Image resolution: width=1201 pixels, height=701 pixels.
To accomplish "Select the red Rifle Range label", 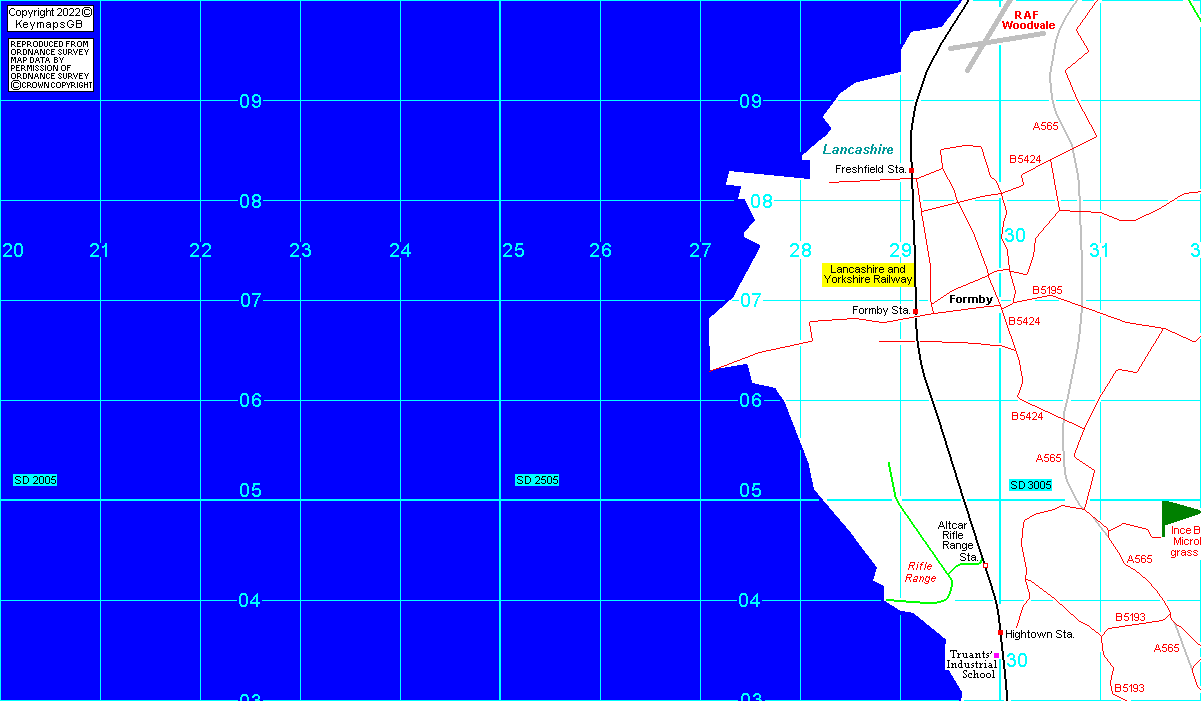I will pos(920,572).
